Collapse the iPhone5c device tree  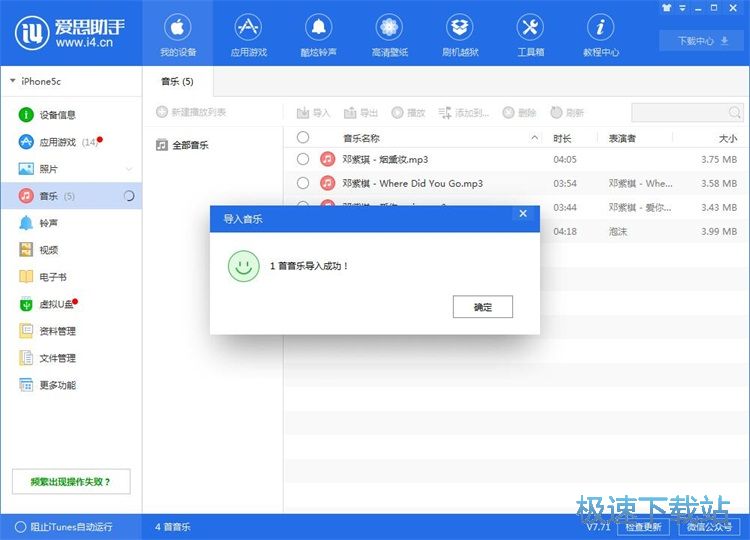click(12, 81)
